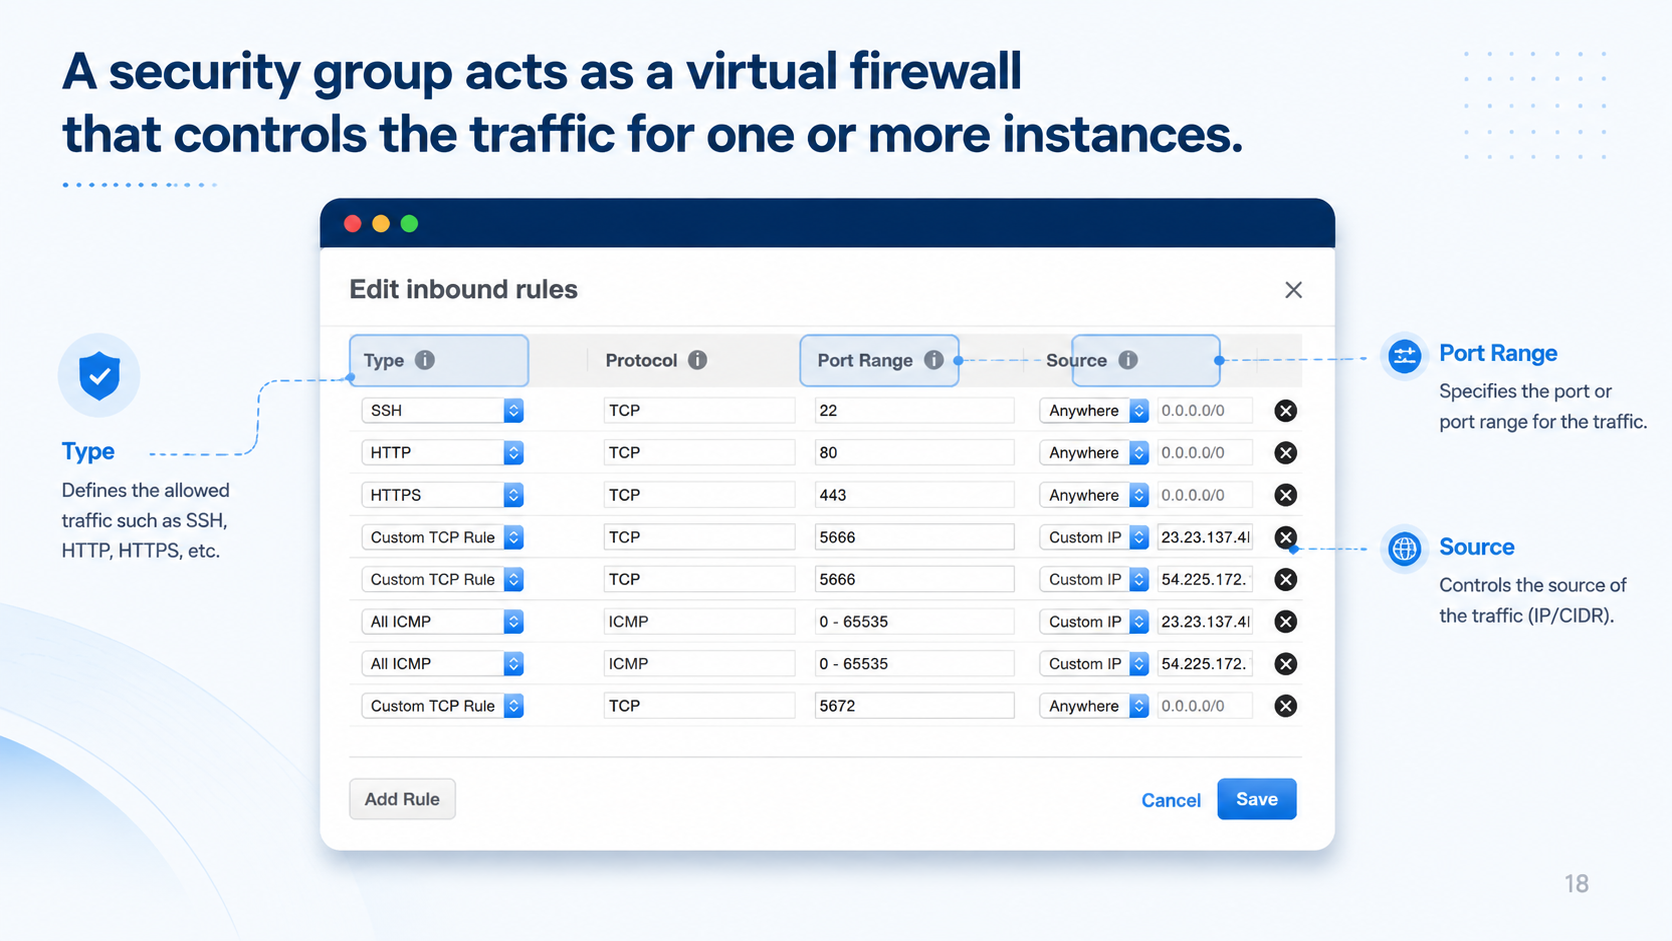Click the Source column header

point(1076,360)
